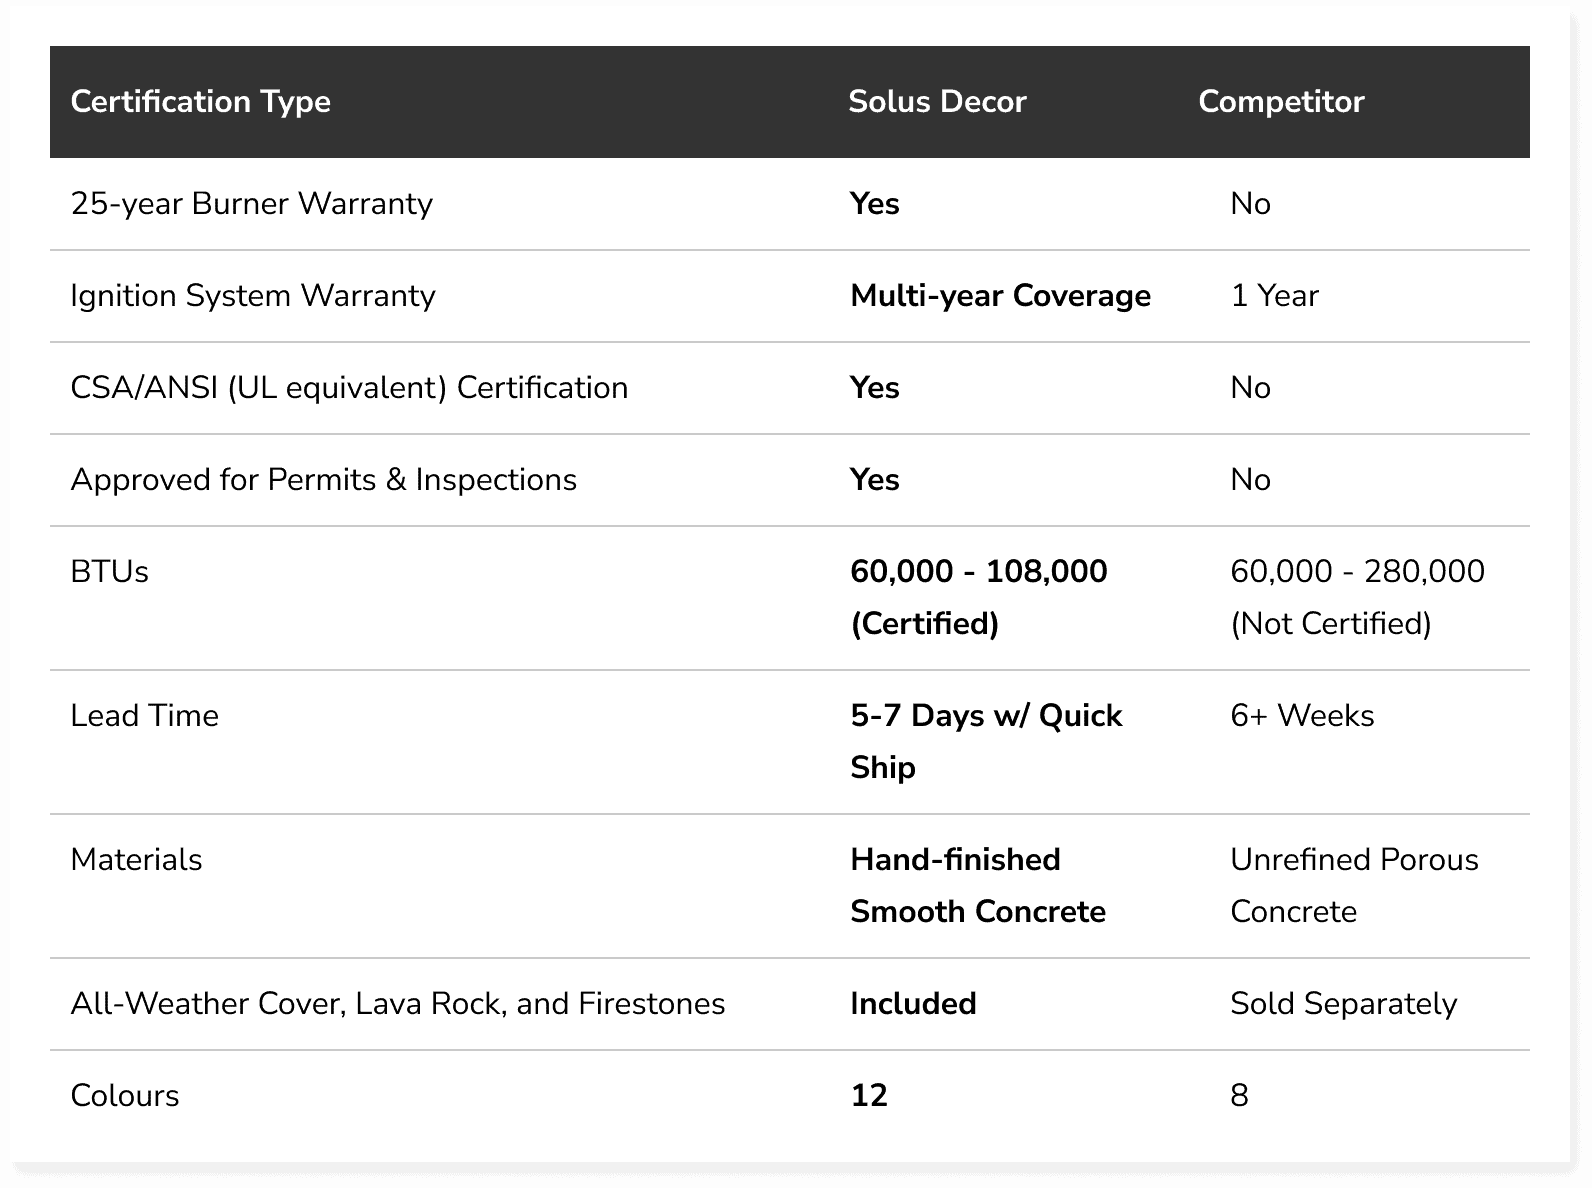Click the Competitor column header

(1281, 102)
